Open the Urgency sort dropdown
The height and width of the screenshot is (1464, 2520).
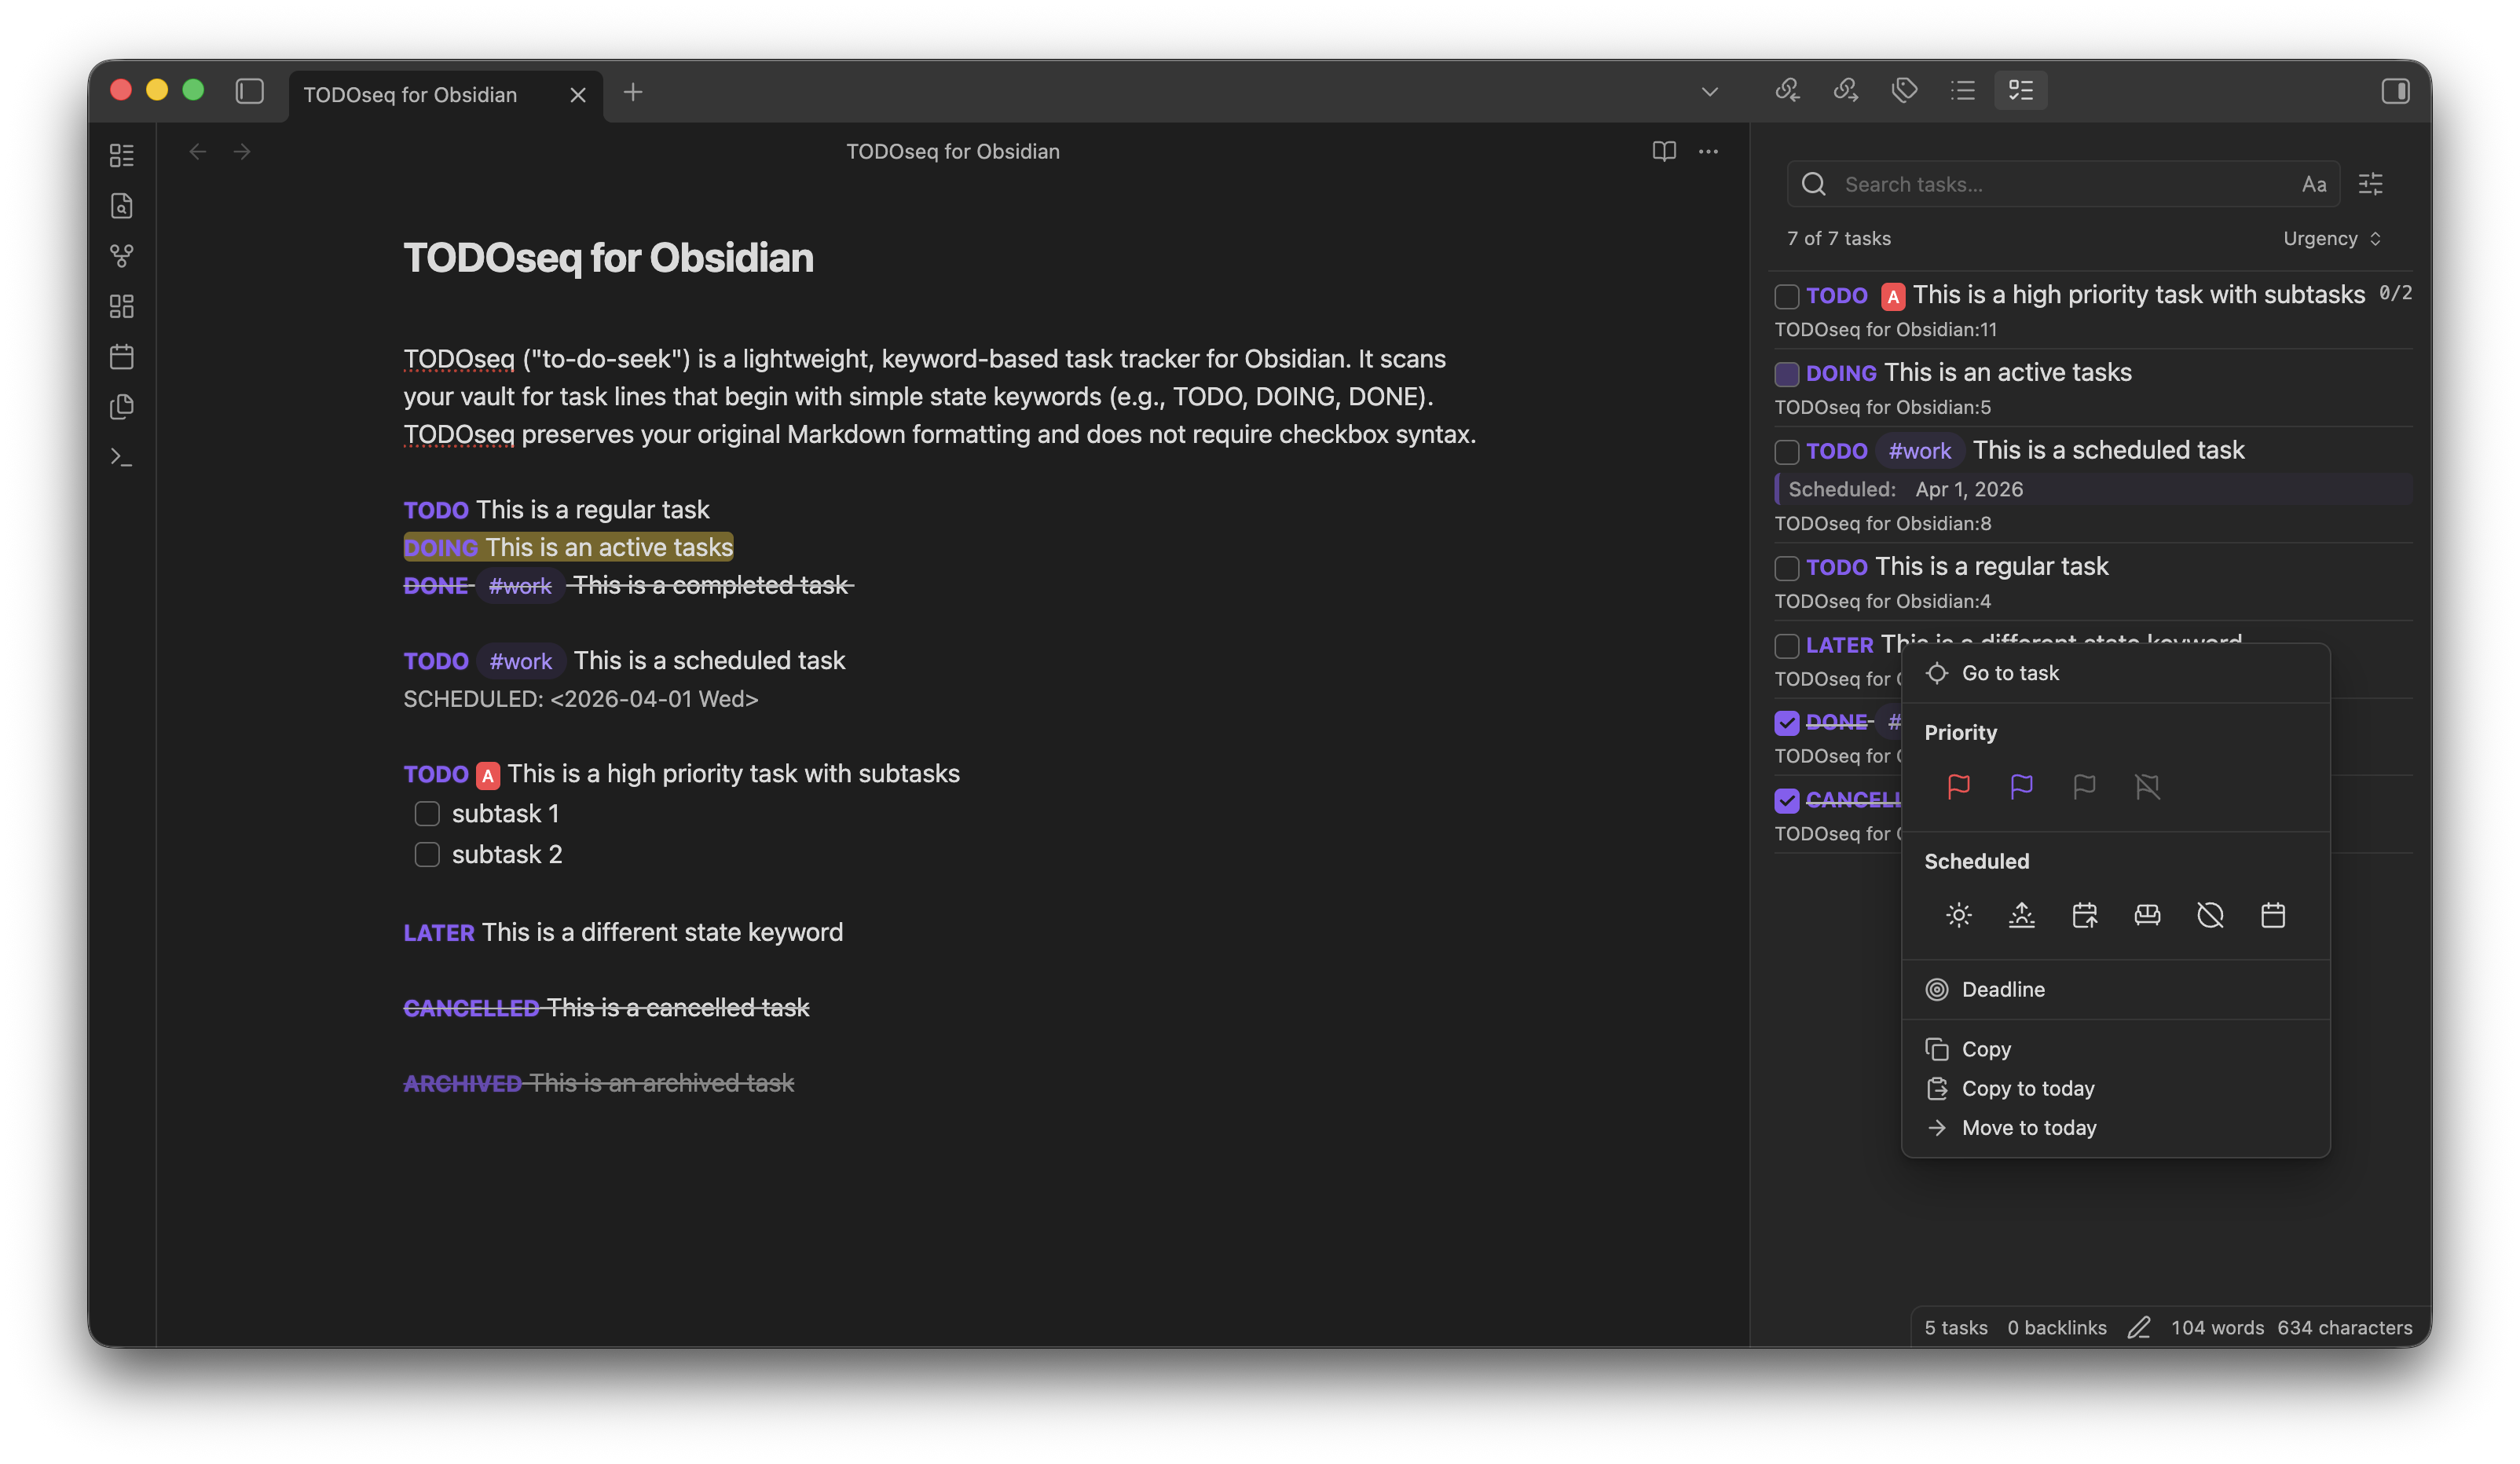[x=2331, y=238]
